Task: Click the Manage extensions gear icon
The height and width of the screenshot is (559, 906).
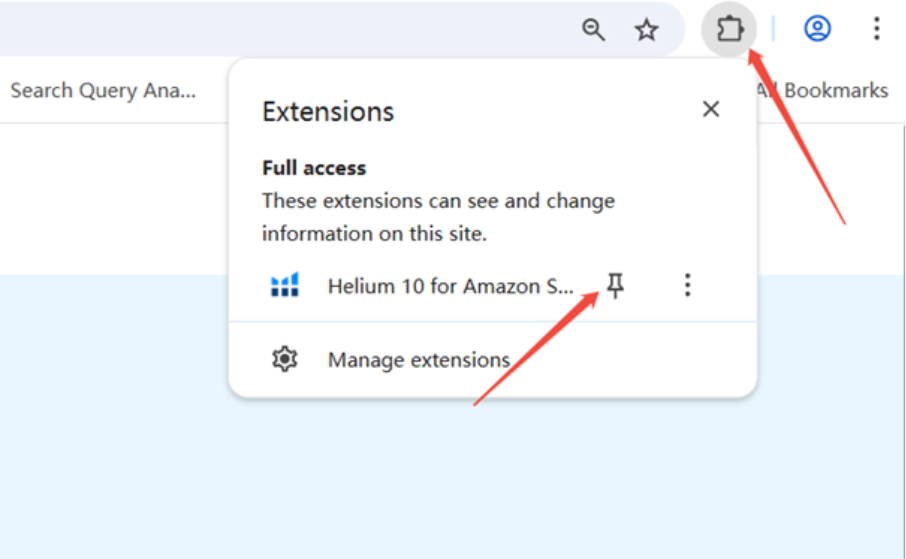Action: [x=285, y=359]
